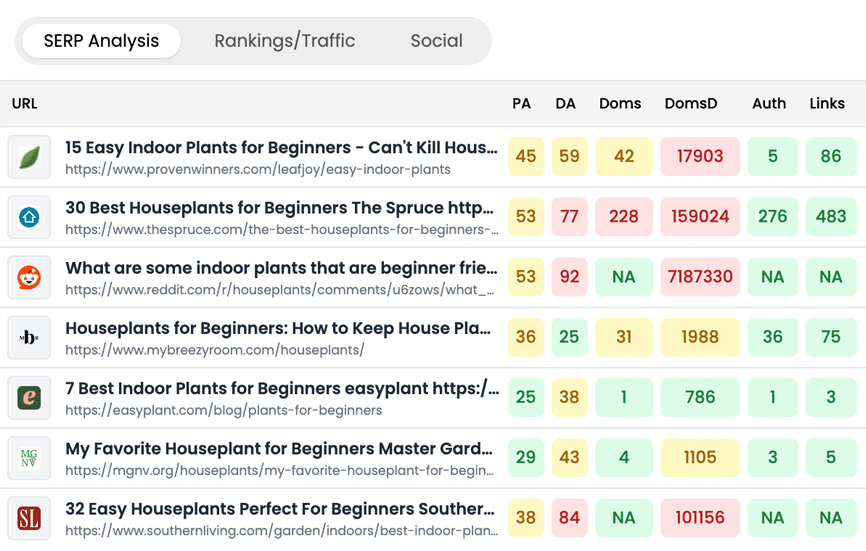Click the thespruce.com URL
The width and height of the screenshot is (866, 551).
coord(282,230)
